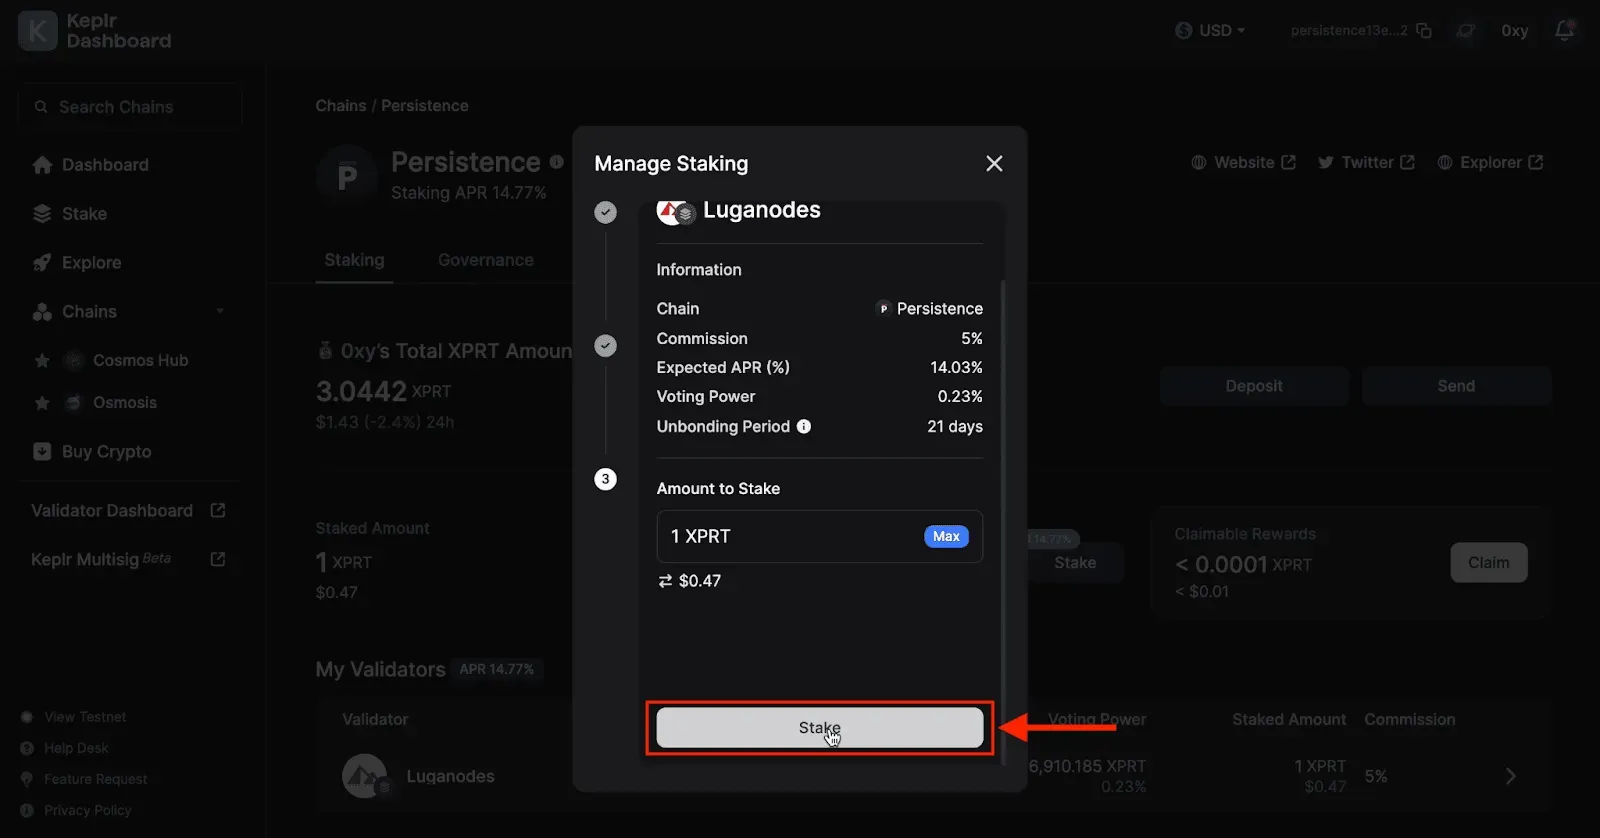The image size is (1600, 838).
Task: Click the Luganodes validator logo in modal
Action: 676,211
